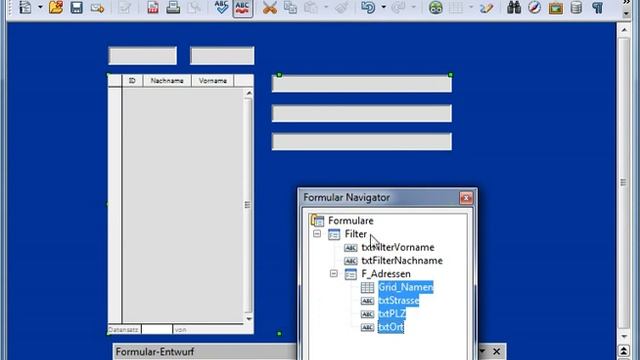Open the paste options dropdown arrow

click(326, 7)
